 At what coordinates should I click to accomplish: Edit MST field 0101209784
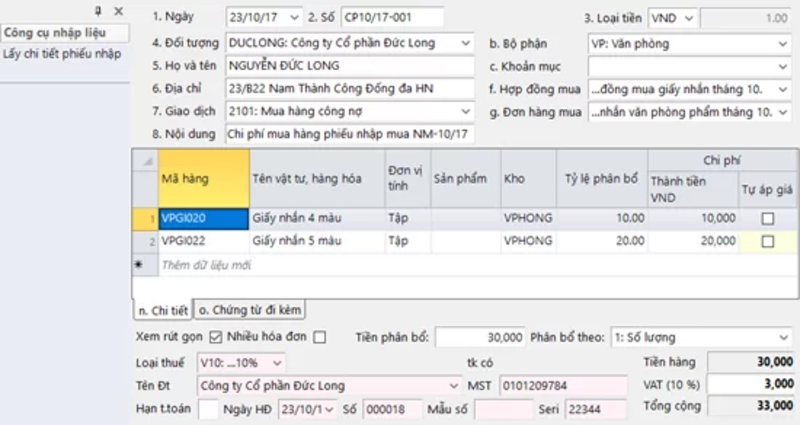[x=563, y=386]
